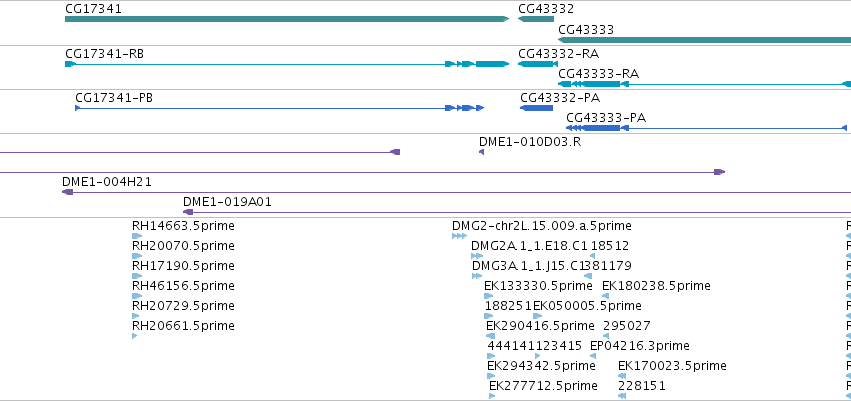Open the RH17190.5prime EST entry
This screenshot has width=851, height=401.
(x=137, y=276)
